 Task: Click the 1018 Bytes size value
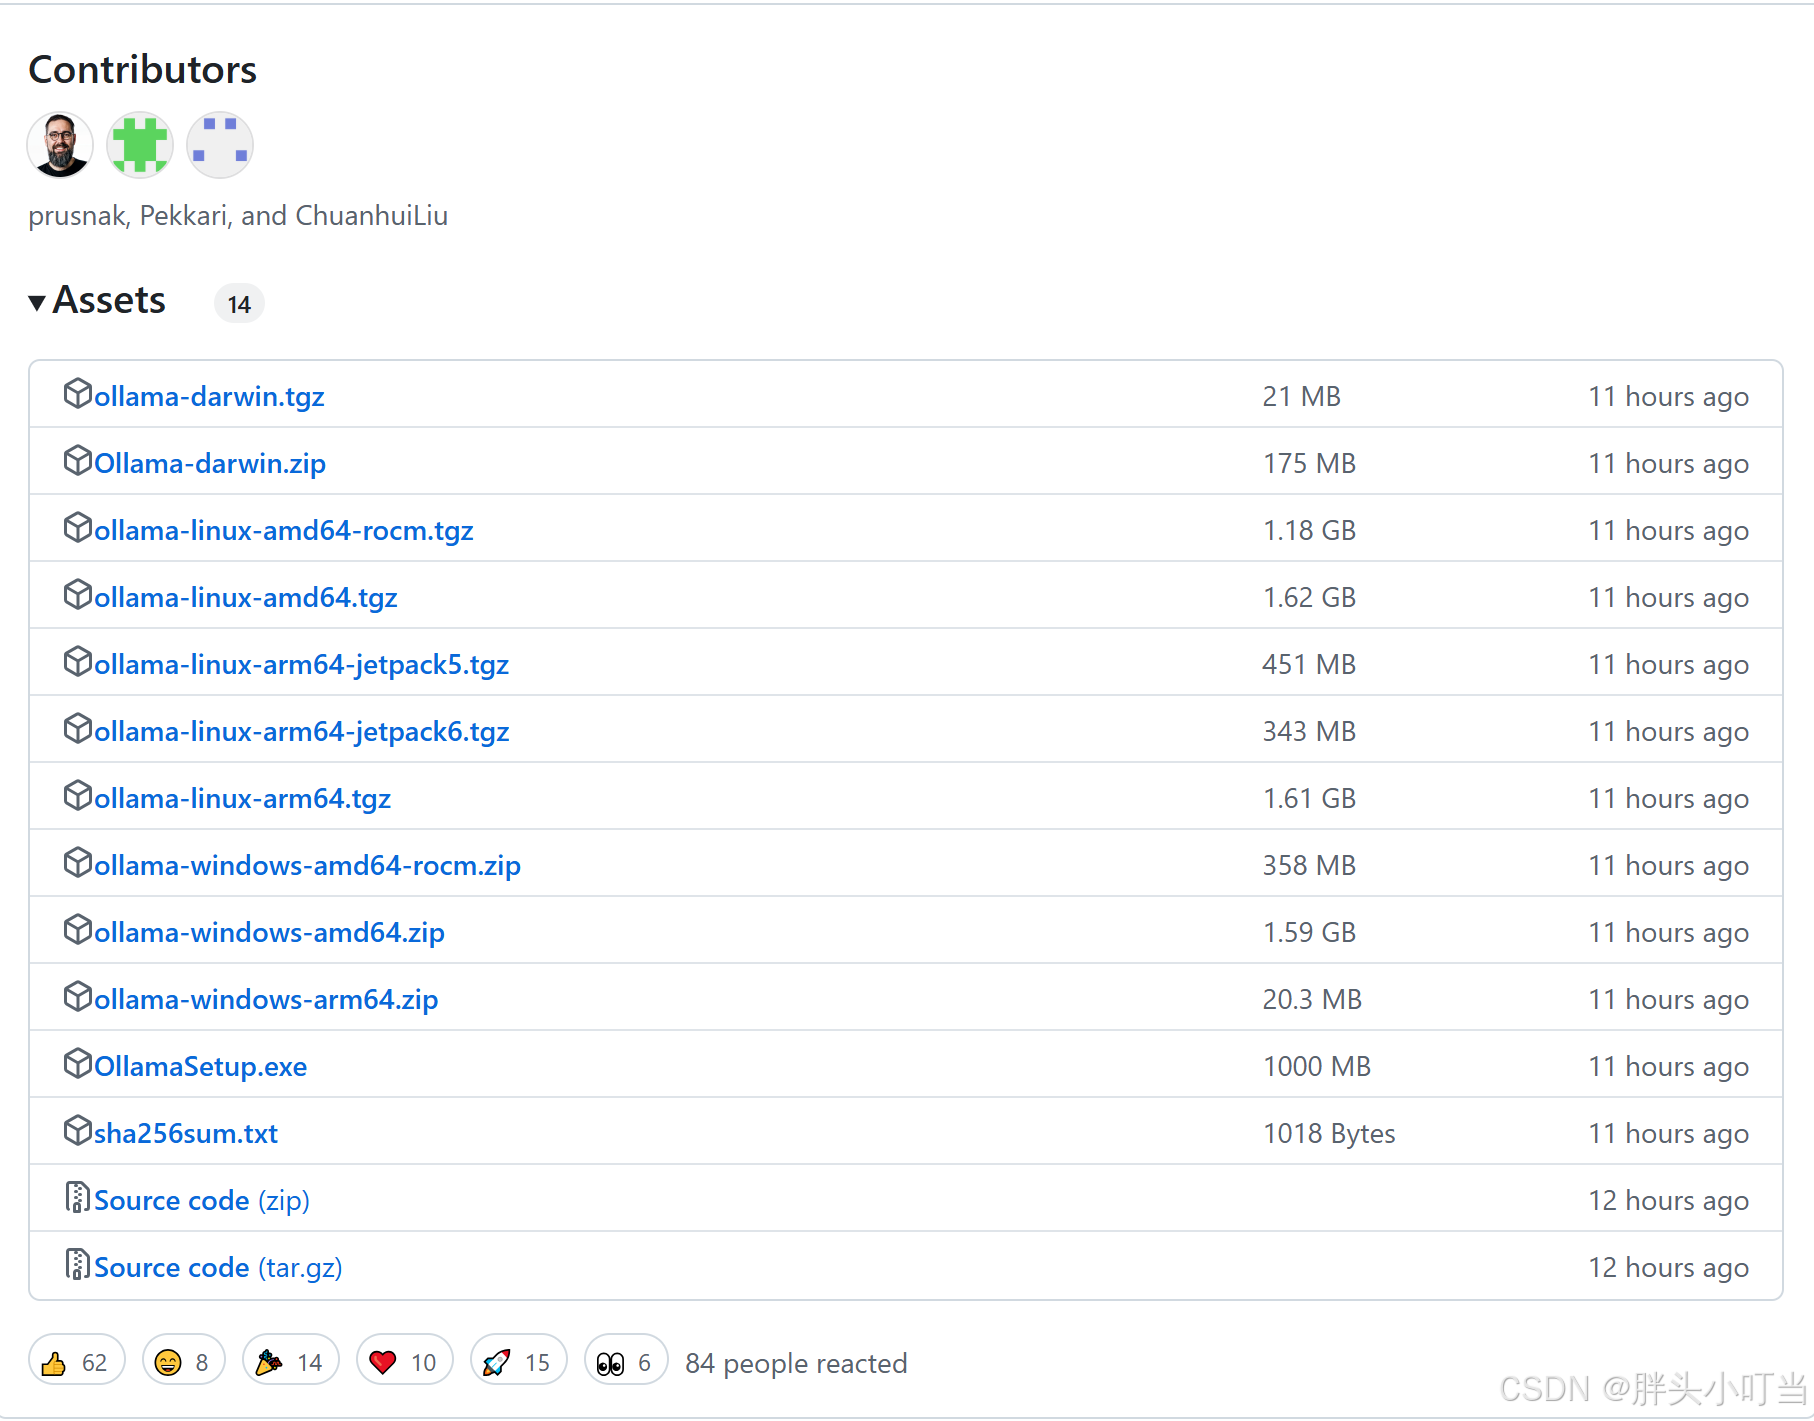coord(1329,1133)
